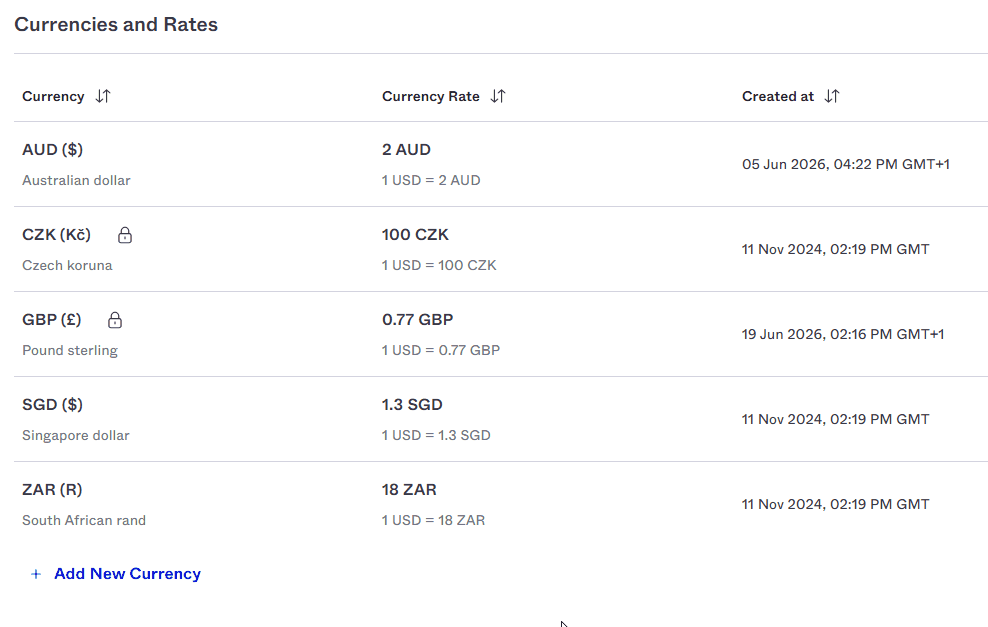Sort by Currency column arrows icon
Viewport: 988px width, 627px height.
pyautogui.click(x=103, y=96)
